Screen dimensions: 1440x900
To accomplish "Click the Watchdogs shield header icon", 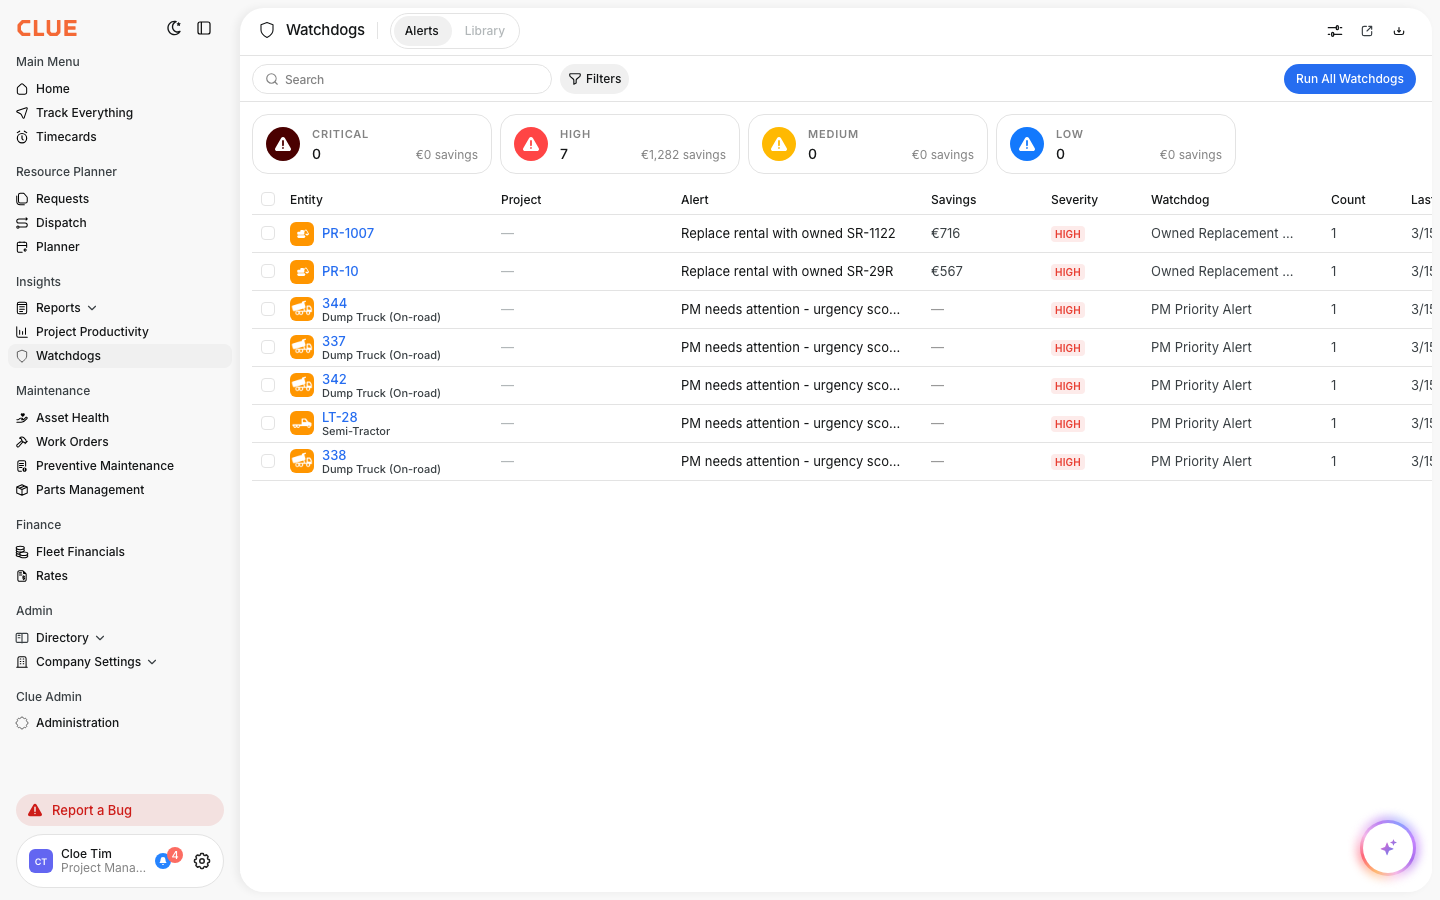I will click(x=267, y=30).
